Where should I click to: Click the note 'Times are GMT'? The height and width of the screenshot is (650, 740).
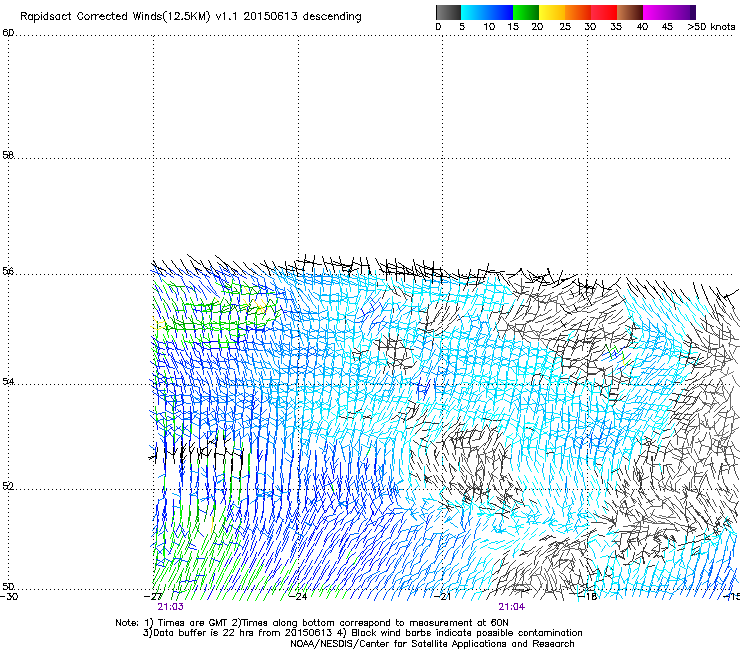click(x=193, y=623)
